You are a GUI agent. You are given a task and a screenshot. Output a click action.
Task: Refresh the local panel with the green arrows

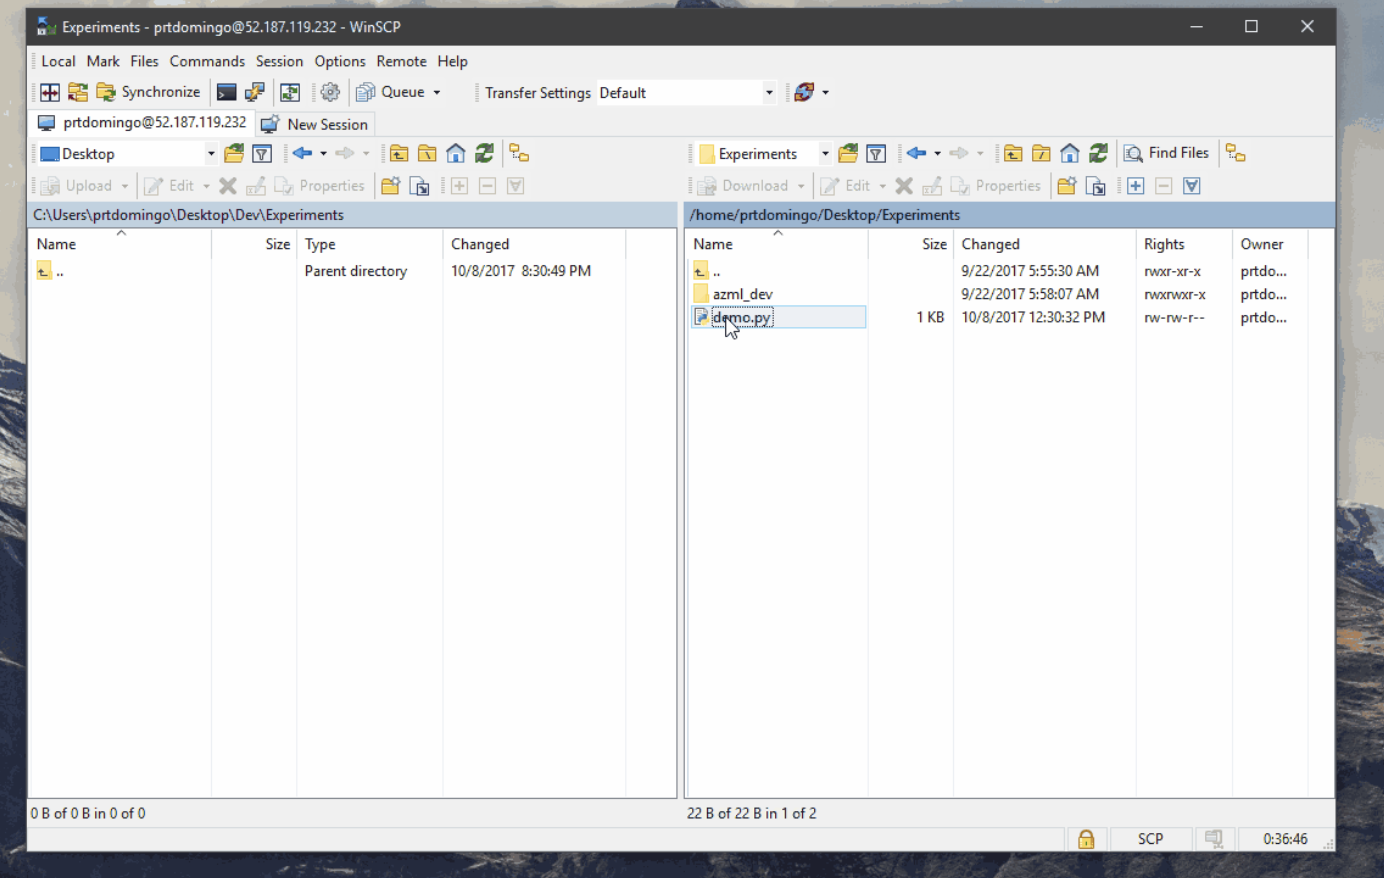tap(484, 154)
